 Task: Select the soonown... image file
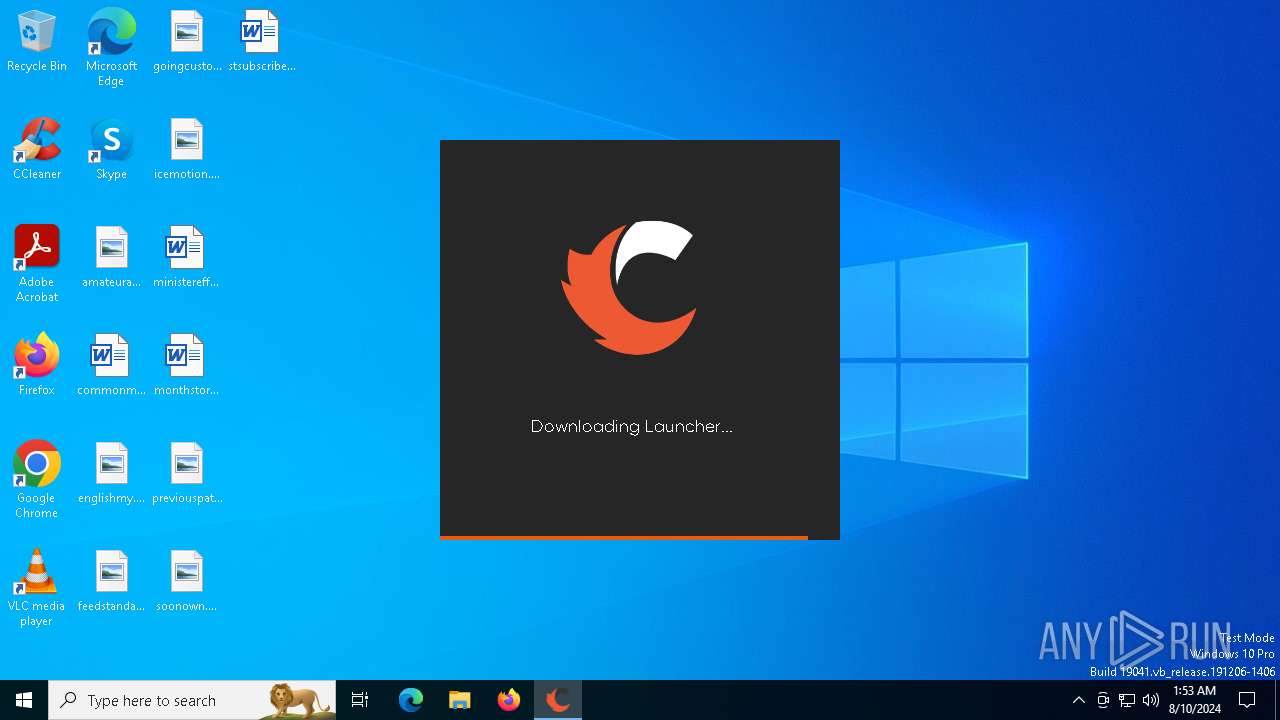click(x=187, y=581)
